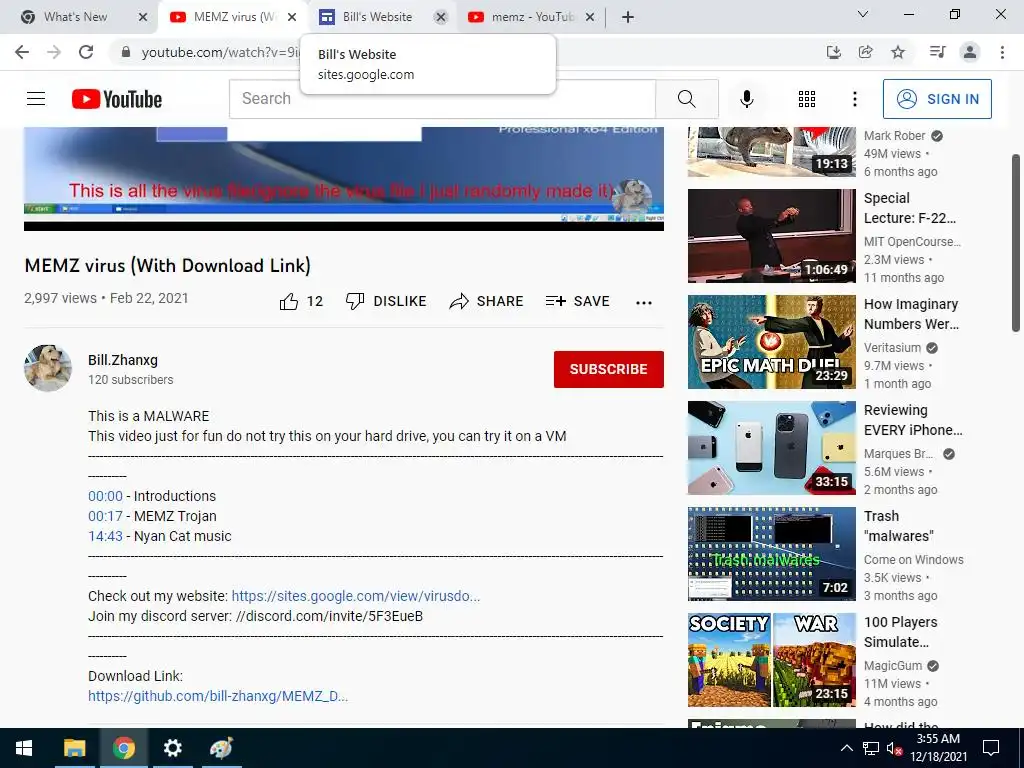The width and height of the screenshot is (1024, 768).
Task: Go back in browser history
Action: pyautogui.click(x=22, y=52)
